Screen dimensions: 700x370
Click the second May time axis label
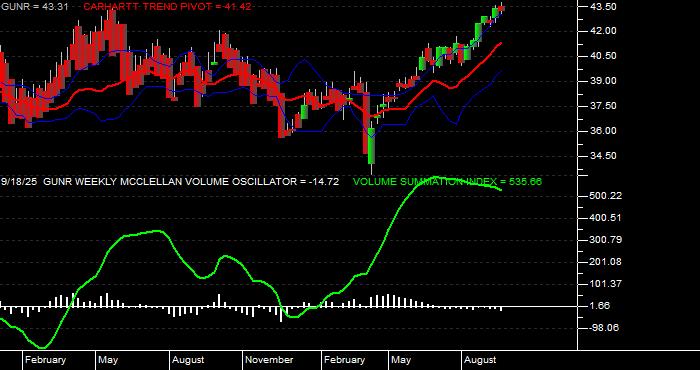(x=401, y=360)
